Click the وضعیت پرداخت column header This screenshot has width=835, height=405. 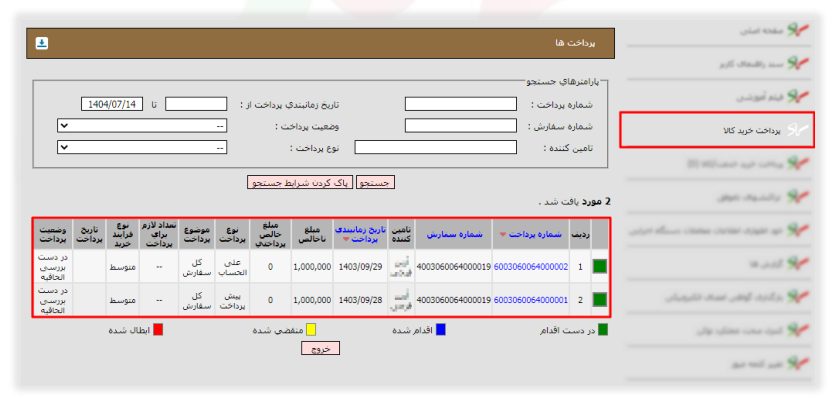pyautogui.click(x=53, y=234)
